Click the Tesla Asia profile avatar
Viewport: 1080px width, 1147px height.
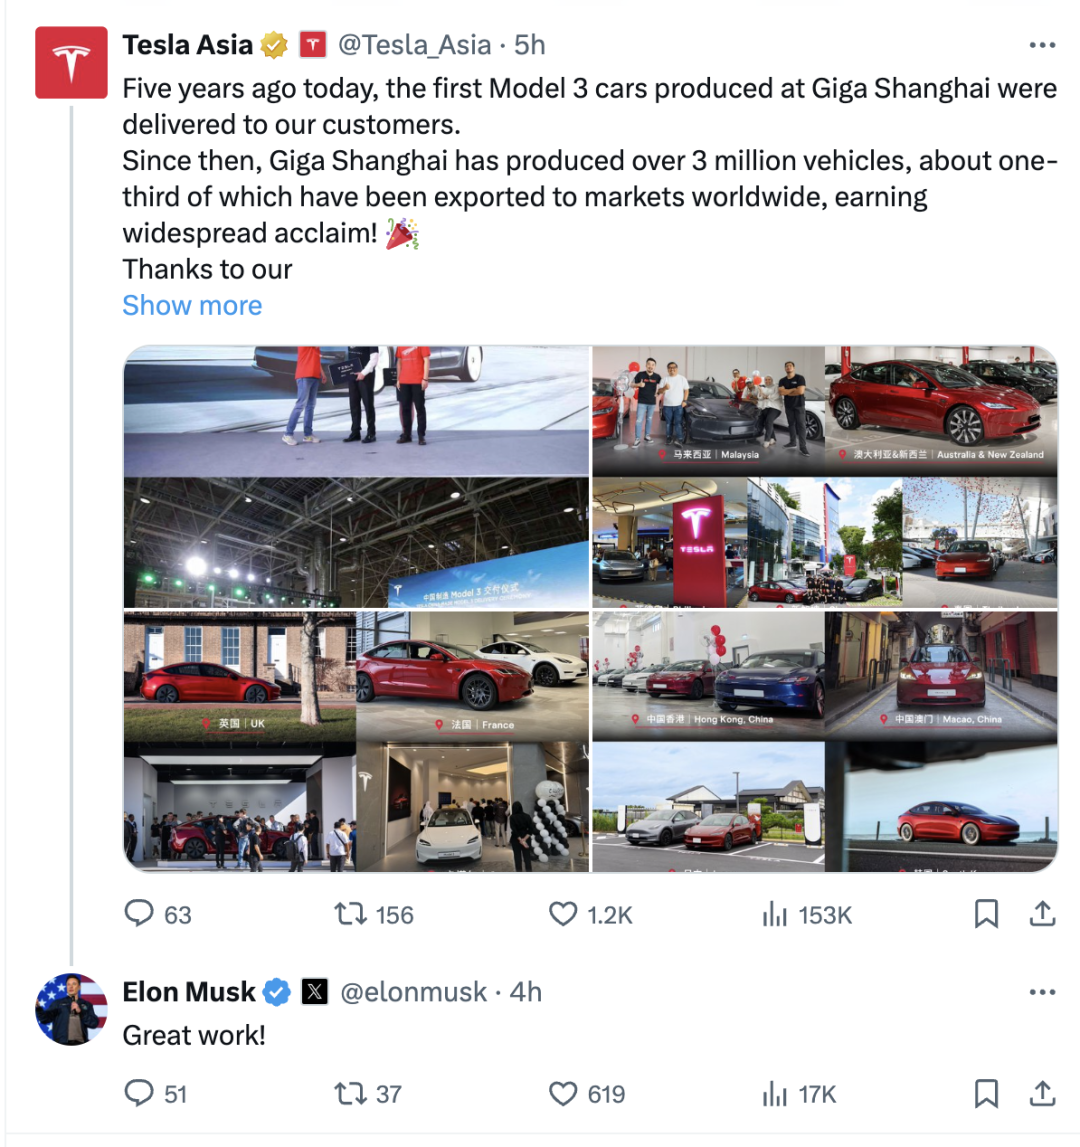pyautogui.click(x=71, y=63)
